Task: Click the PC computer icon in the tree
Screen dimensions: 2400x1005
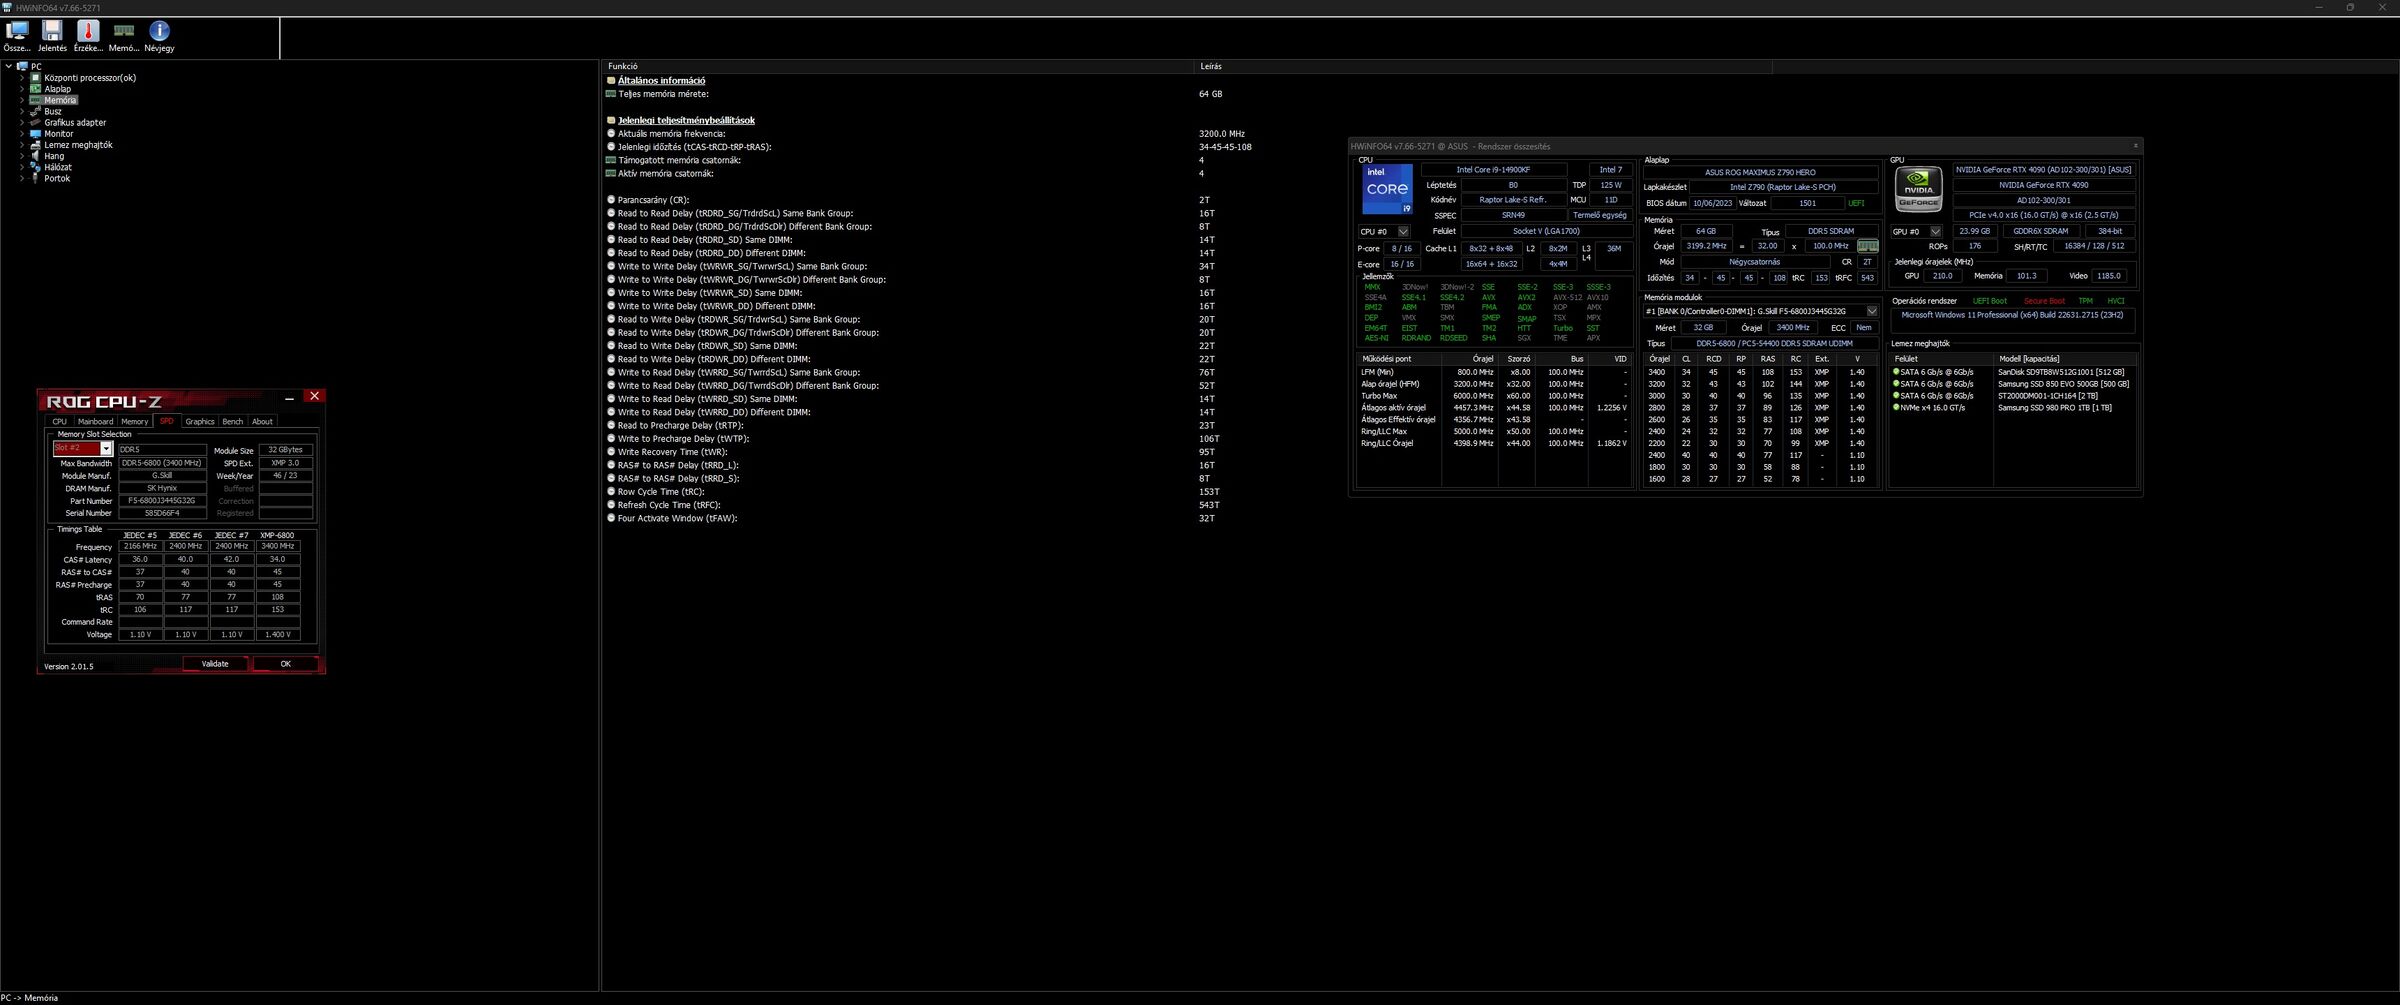Action: click(22, 66)
